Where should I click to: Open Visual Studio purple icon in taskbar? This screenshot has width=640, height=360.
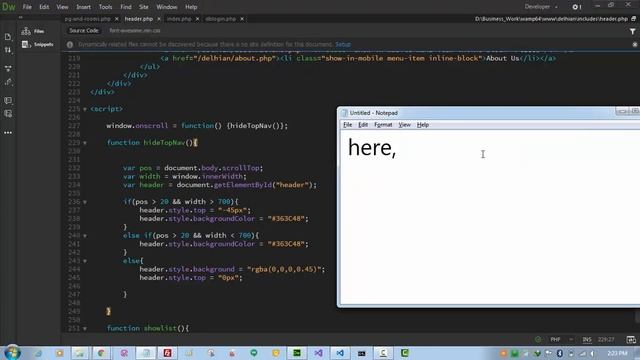[318, 353]
